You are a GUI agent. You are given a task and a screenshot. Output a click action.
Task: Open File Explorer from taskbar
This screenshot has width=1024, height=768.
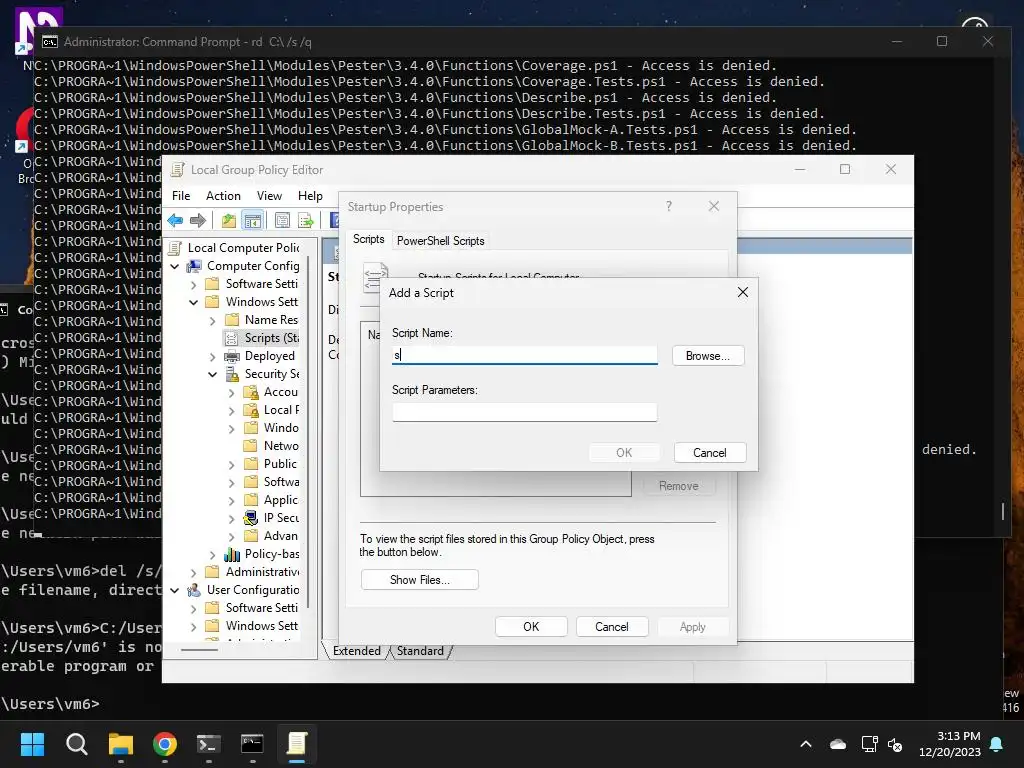click(121, 744)
